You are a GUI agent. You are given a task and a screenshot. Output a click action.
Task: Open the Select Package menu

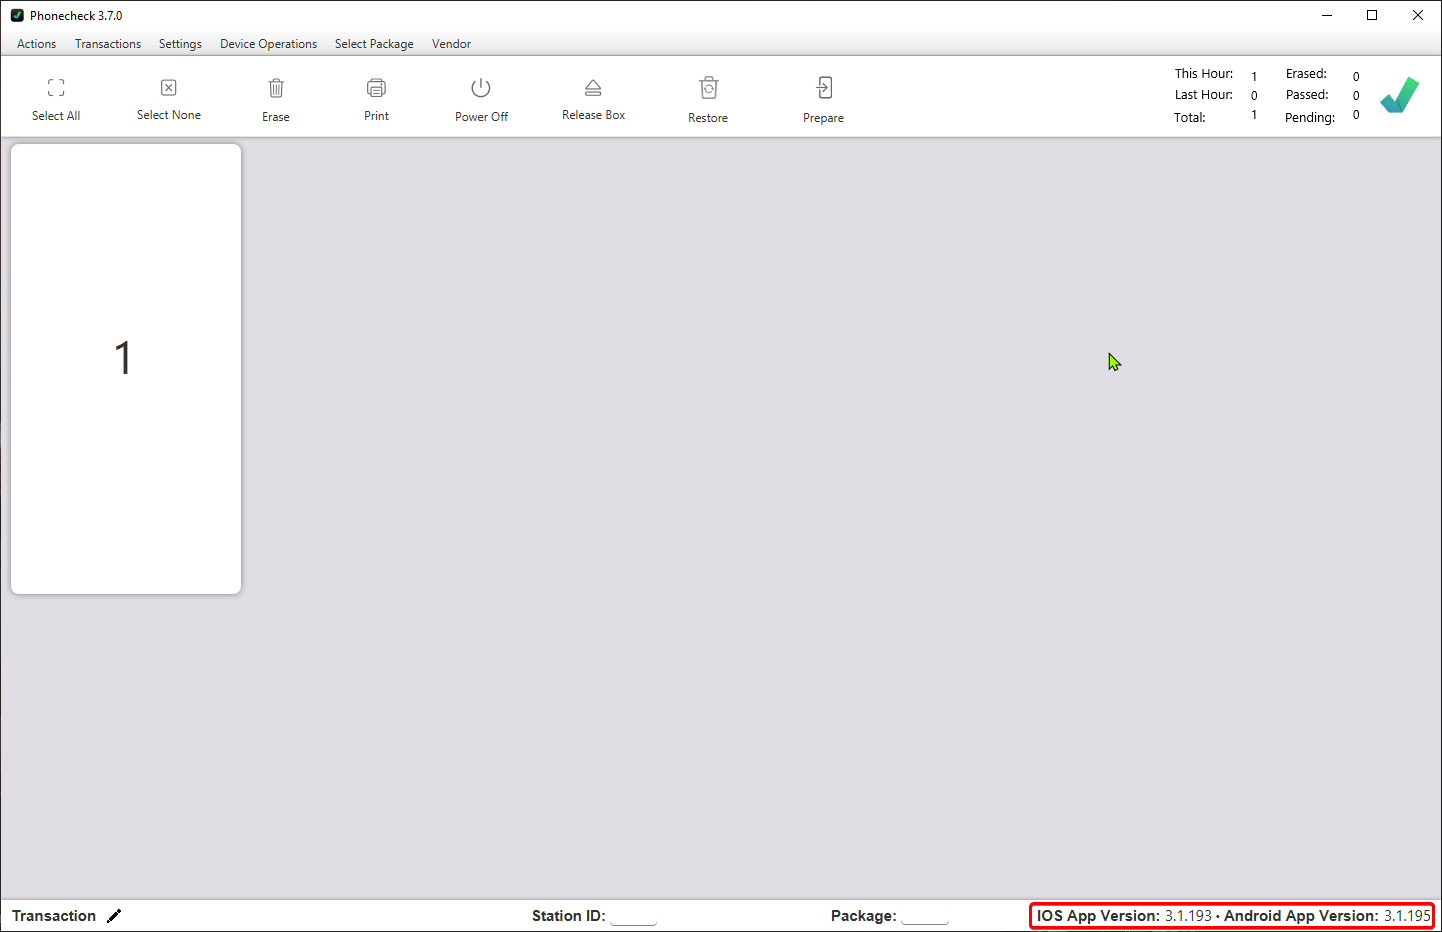click(374, 44)
